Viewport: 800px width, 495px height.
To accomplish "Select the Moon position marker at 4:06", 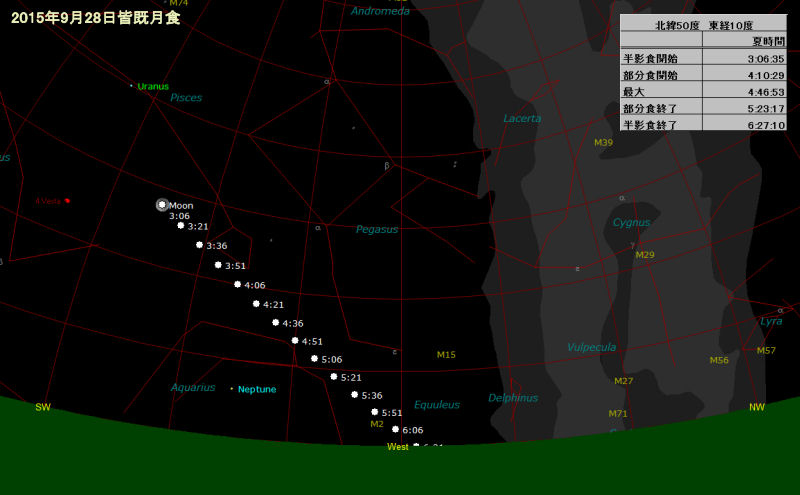I will point(237,285).
